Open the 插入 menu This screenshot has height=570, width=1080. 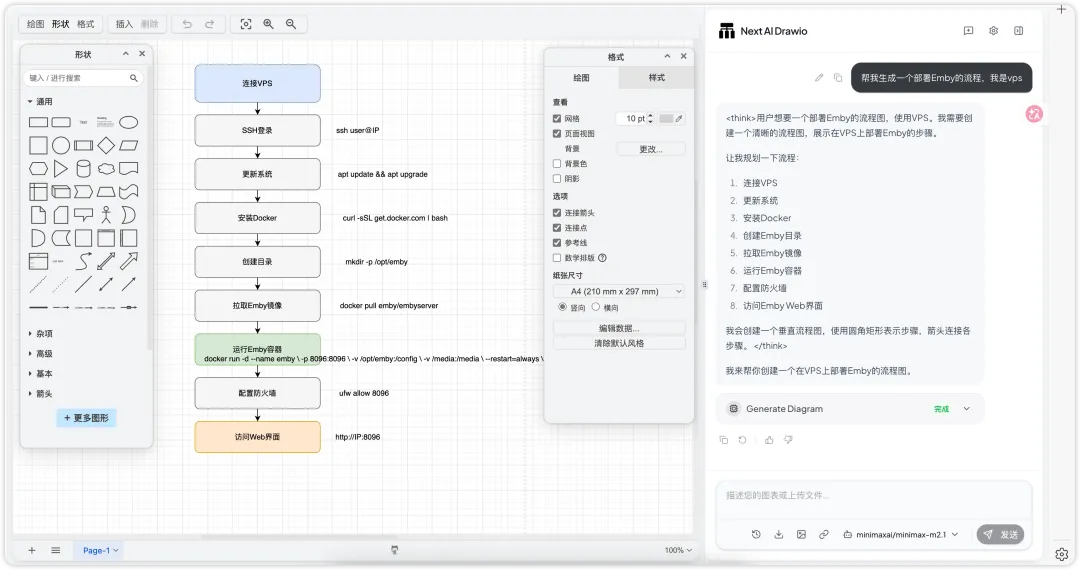click(x=124, y=24)
